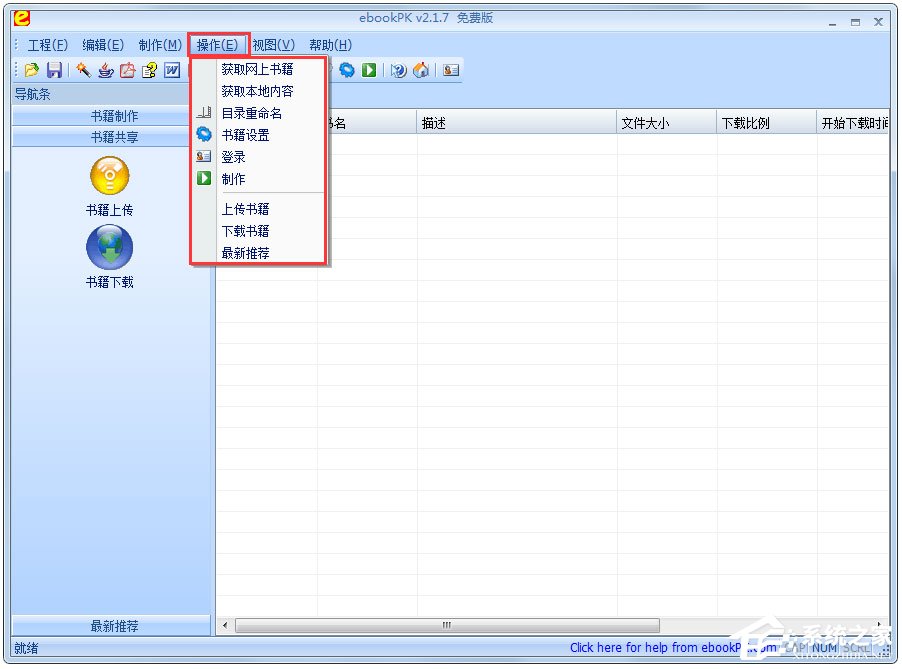This screenshot has width=902, height=669.
Task: Maximize the ebookPK window
Action: pyautogui.click(x=855, y=22)
